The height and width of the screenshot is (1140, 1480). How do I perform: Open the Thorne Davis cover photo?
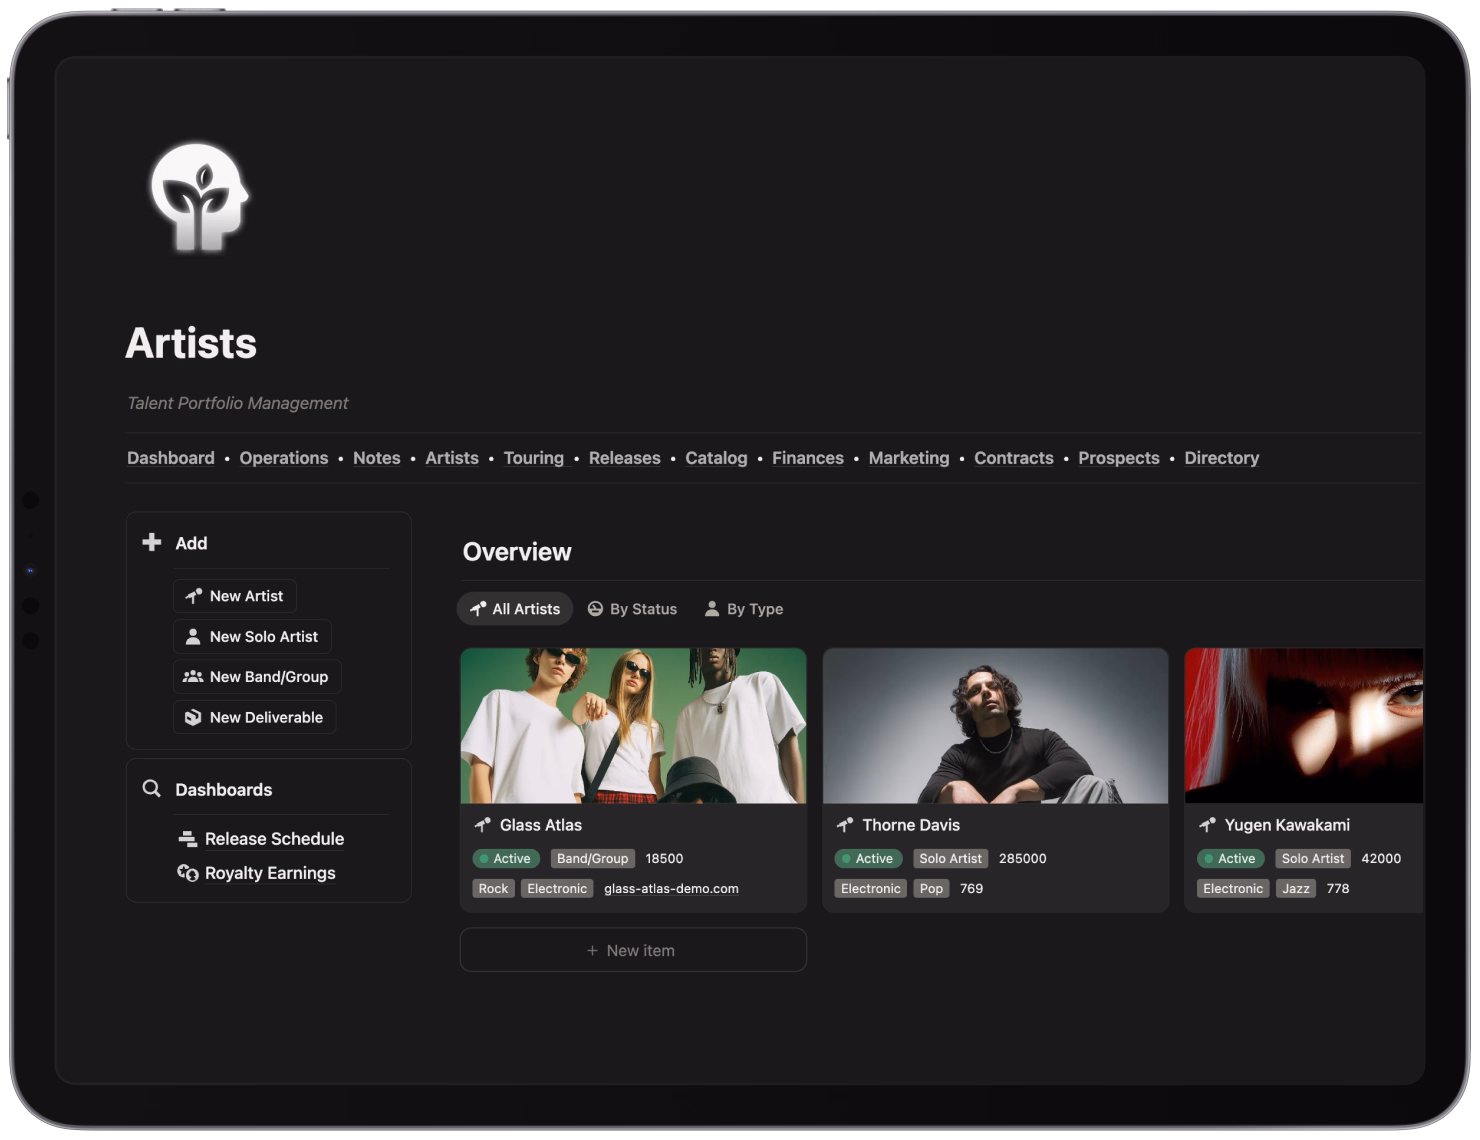point(995,726)
